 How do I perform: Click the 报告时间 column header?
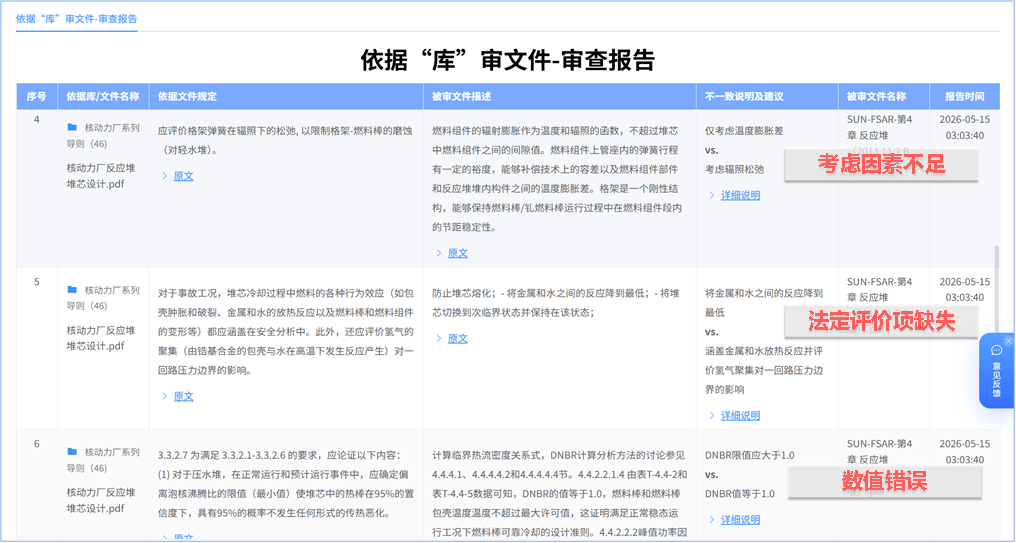pos(964,97)
